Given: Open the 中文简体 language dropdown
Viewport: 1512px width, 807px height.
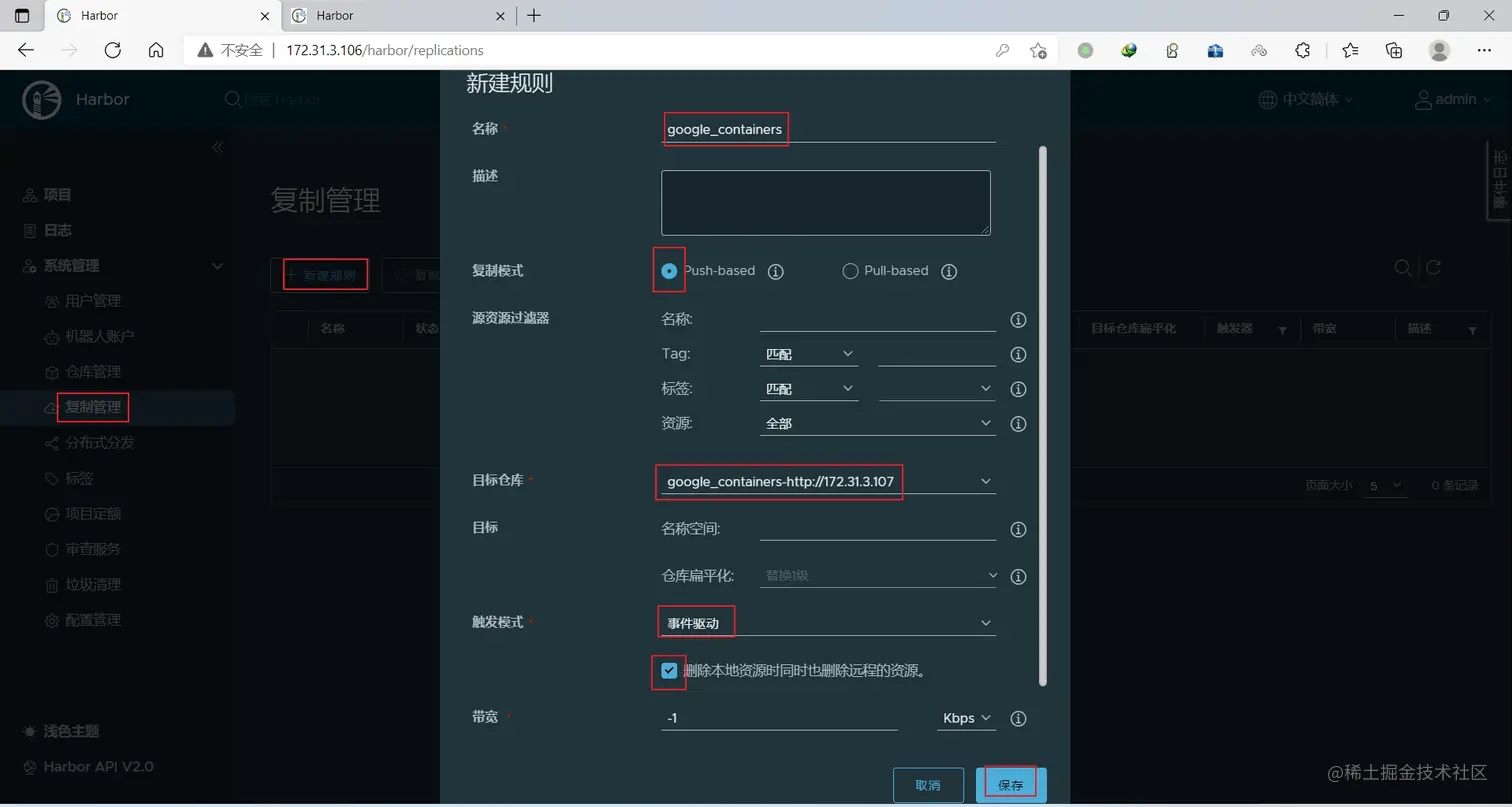Looking at the screenshot, I should 1305,99.
